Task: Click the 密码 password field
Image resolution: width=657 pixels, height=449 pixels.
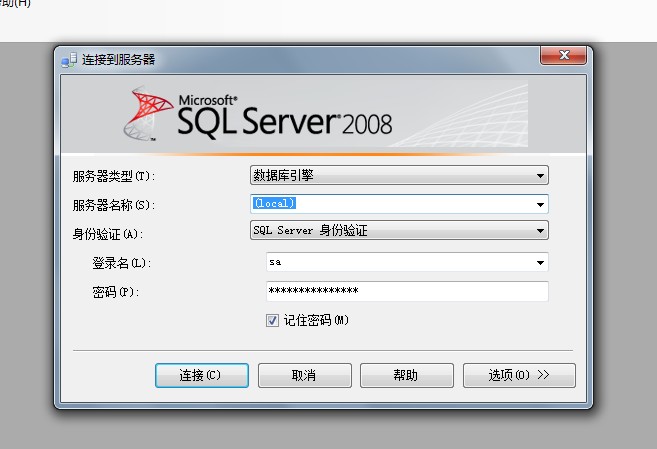Action: click(407, 291)
